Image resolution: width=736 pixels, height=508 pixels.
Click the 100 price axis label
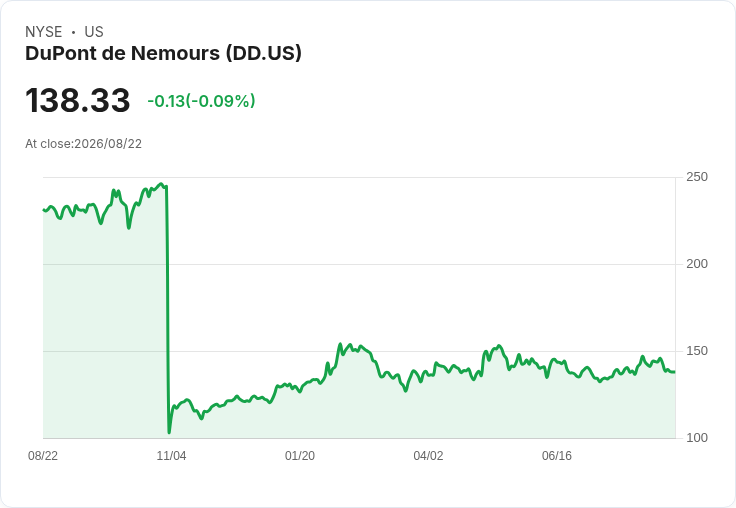point(697,438)
